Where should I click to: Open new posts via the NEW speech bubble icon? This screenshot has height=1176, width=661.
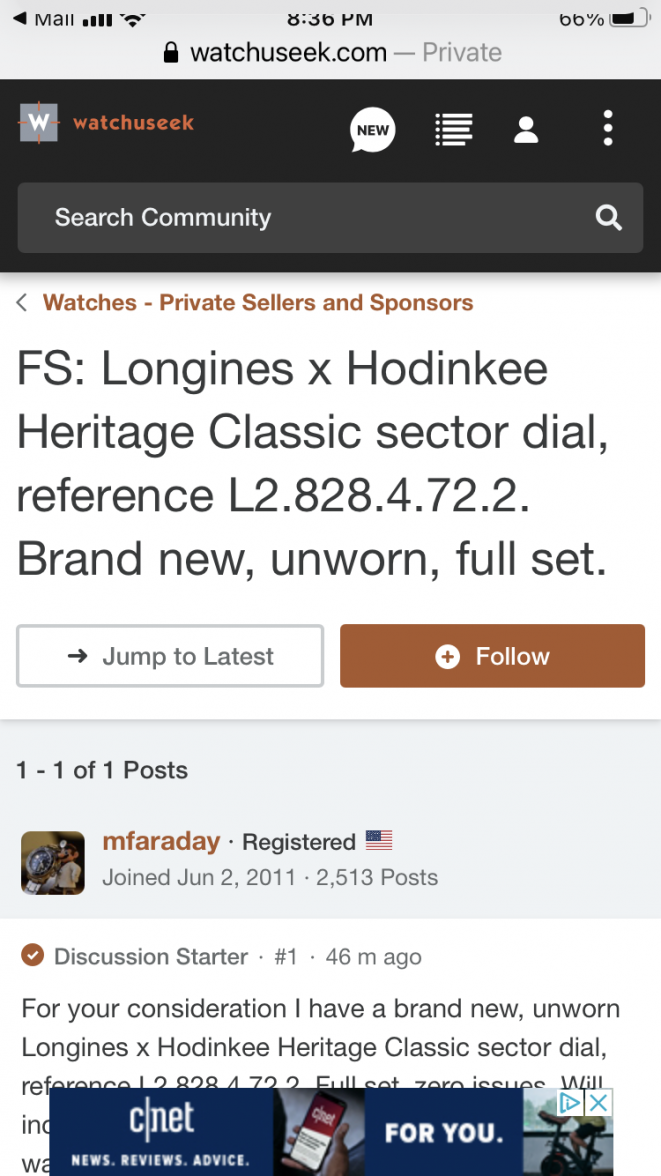(371, 129)
